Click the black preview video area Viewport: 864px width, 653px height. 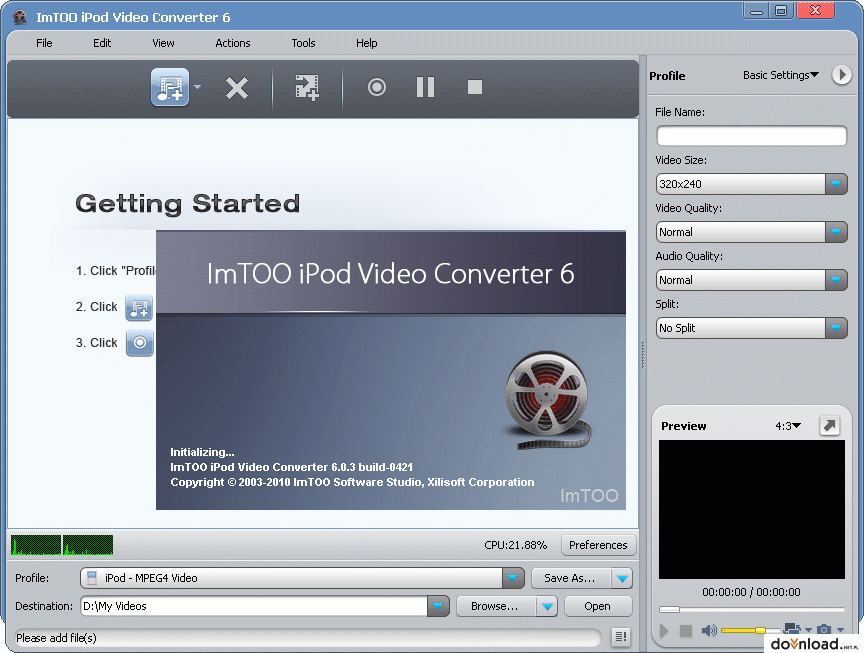(x=752, y=509)
